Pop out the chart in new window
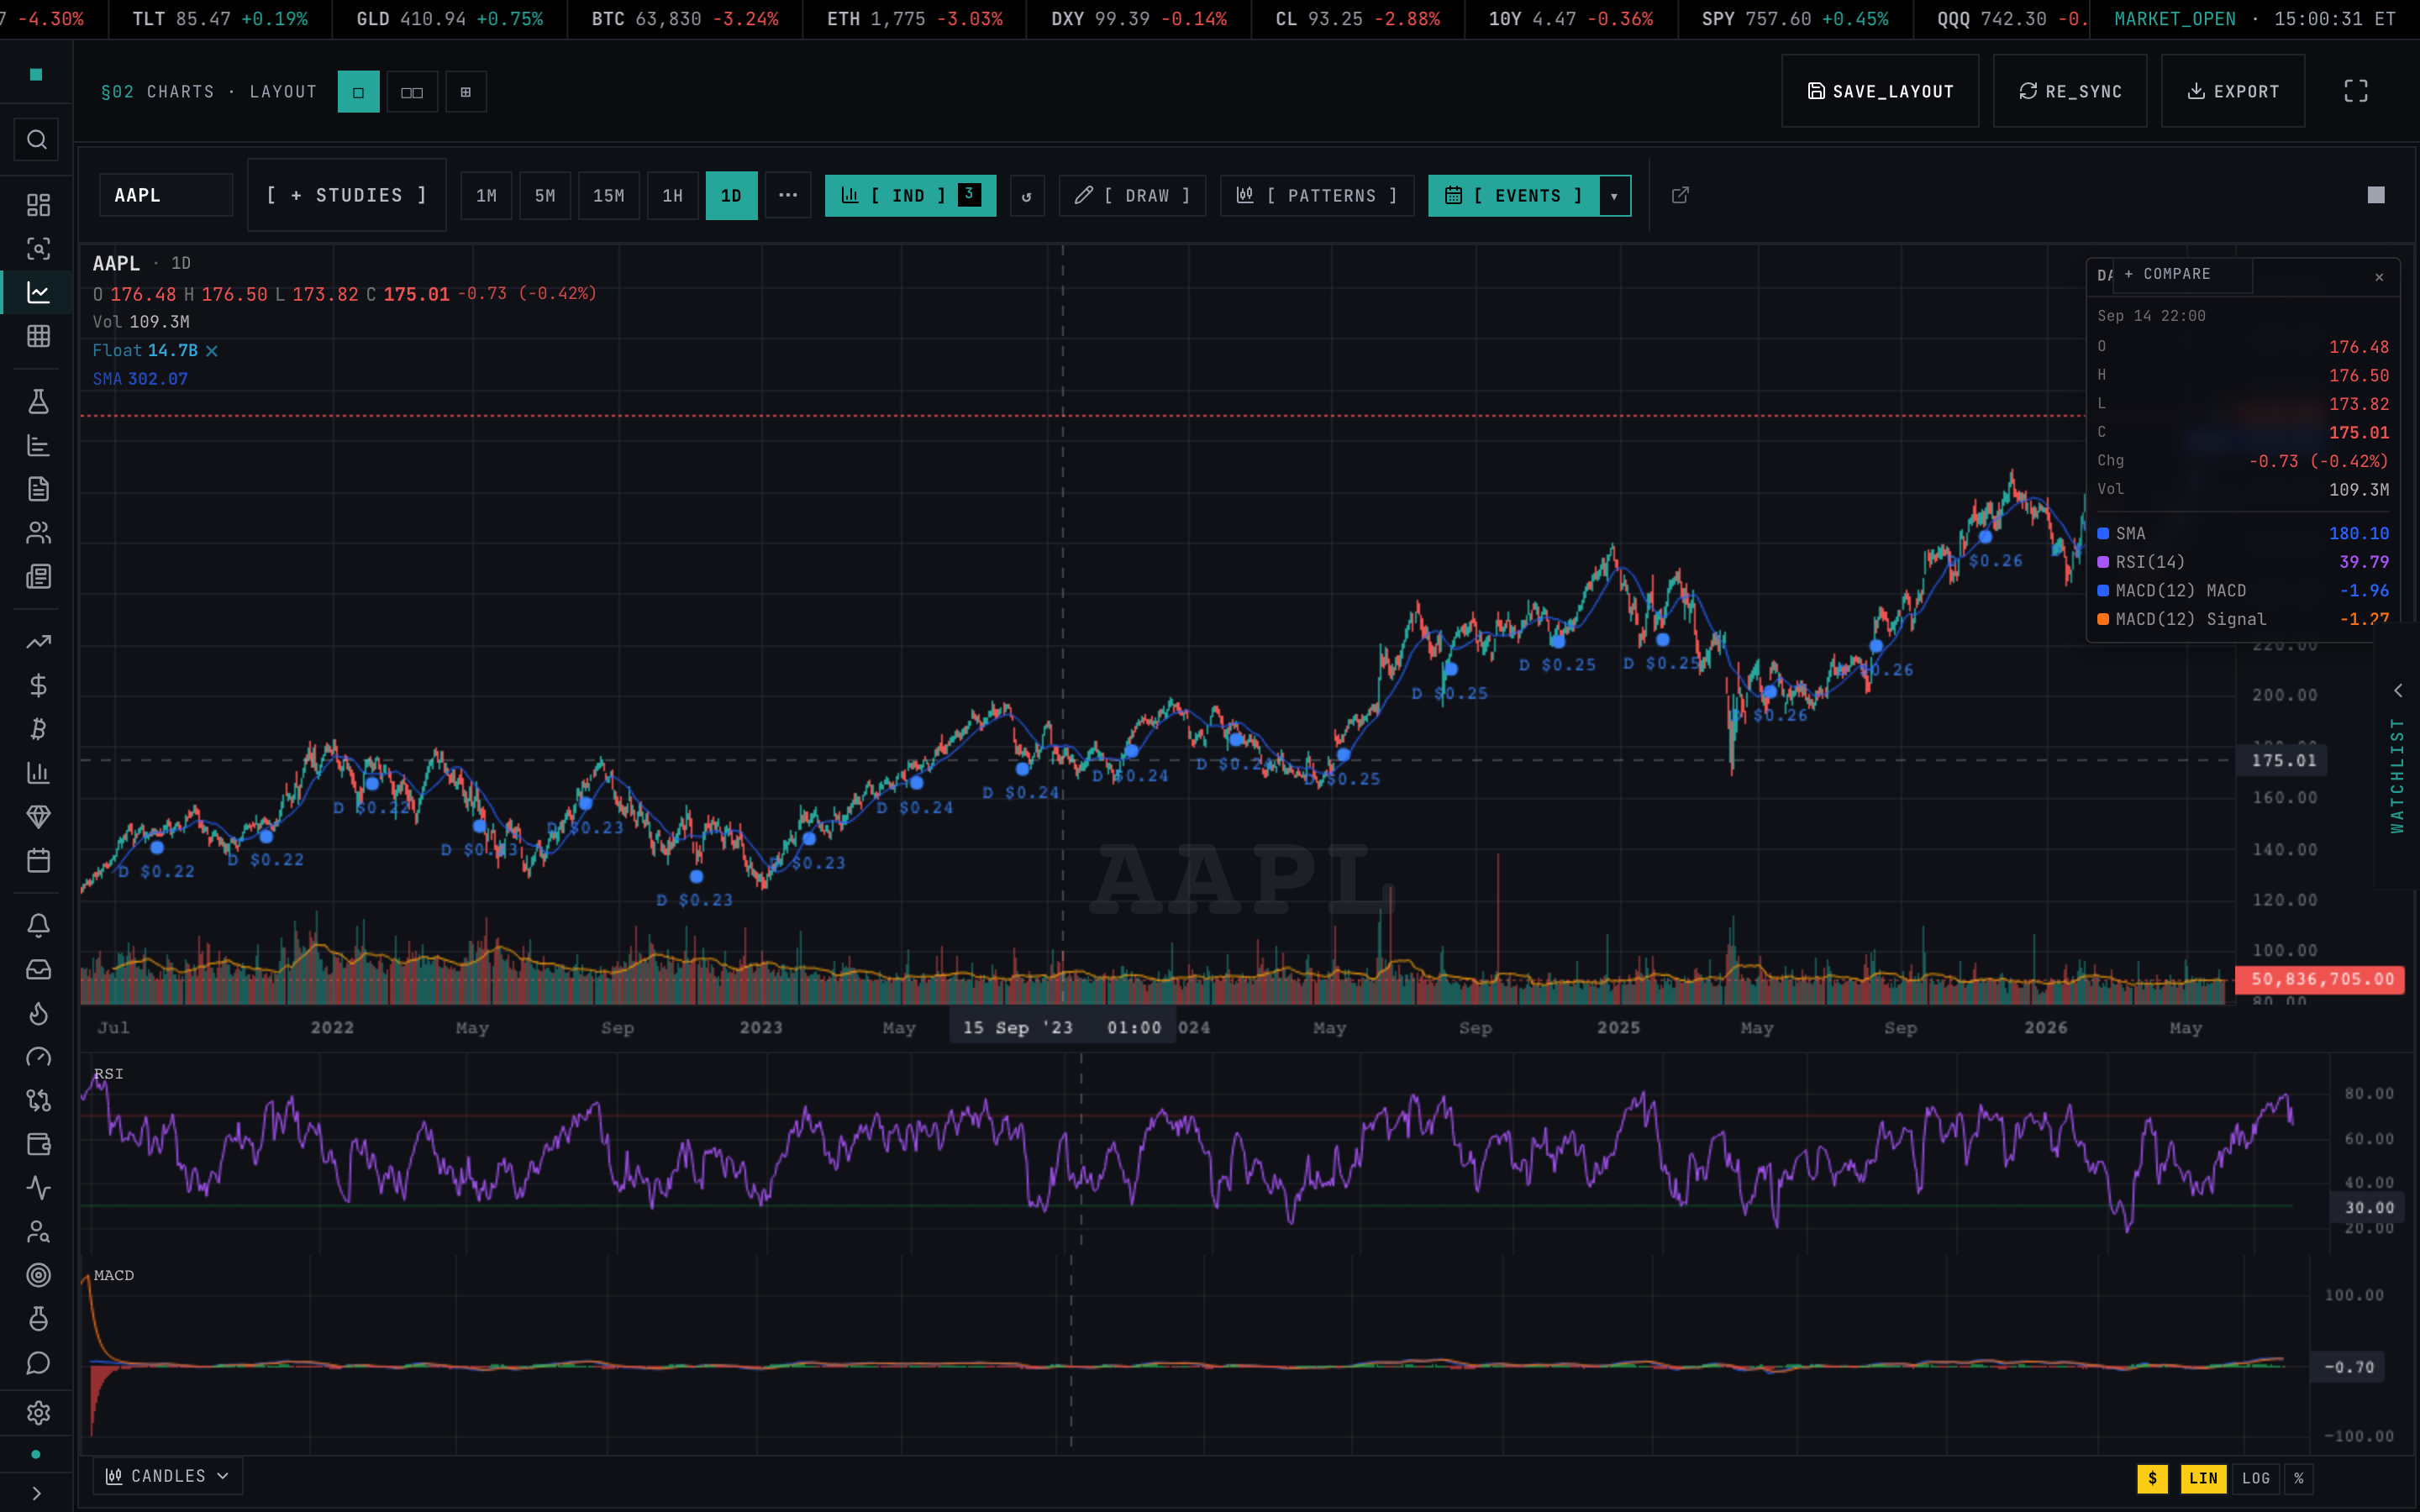Image resolution: width=2420 pixels, height=1512 pixels. 1680,195
